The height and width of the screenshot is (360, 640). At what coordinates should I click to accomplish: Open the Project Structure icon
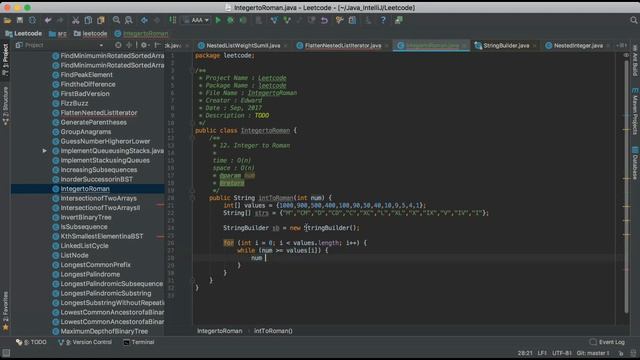click(x=352, y=20)
